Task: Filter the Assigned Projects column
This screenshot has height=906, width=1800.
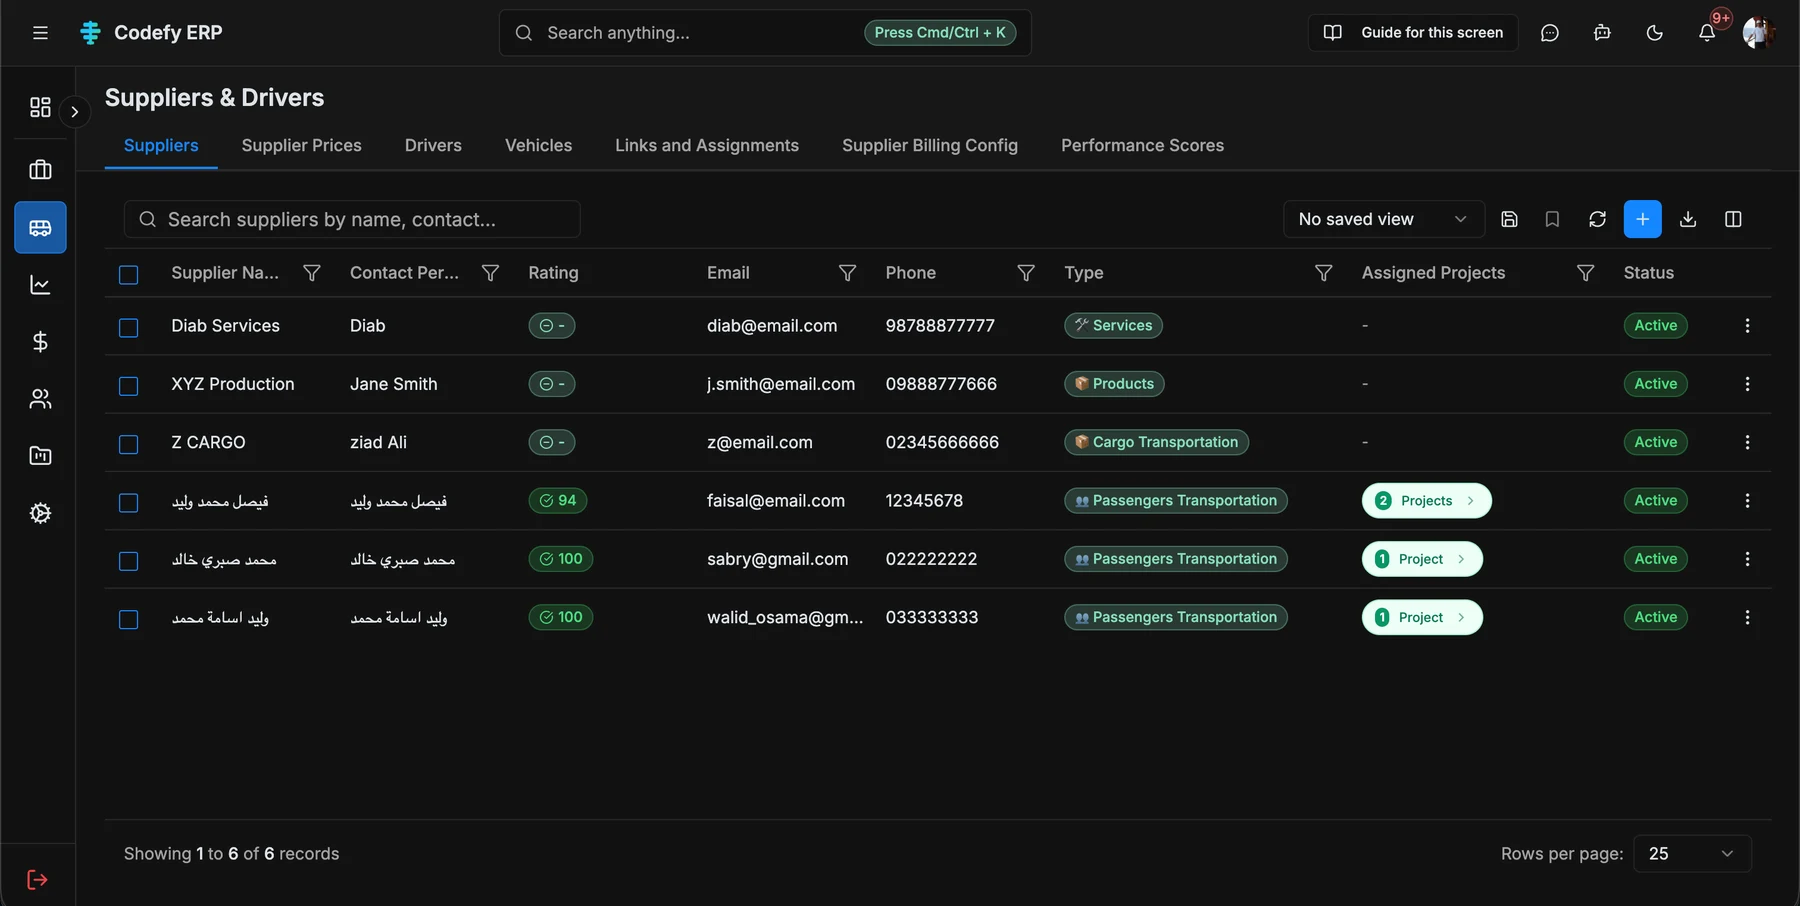Action: 1585,273
